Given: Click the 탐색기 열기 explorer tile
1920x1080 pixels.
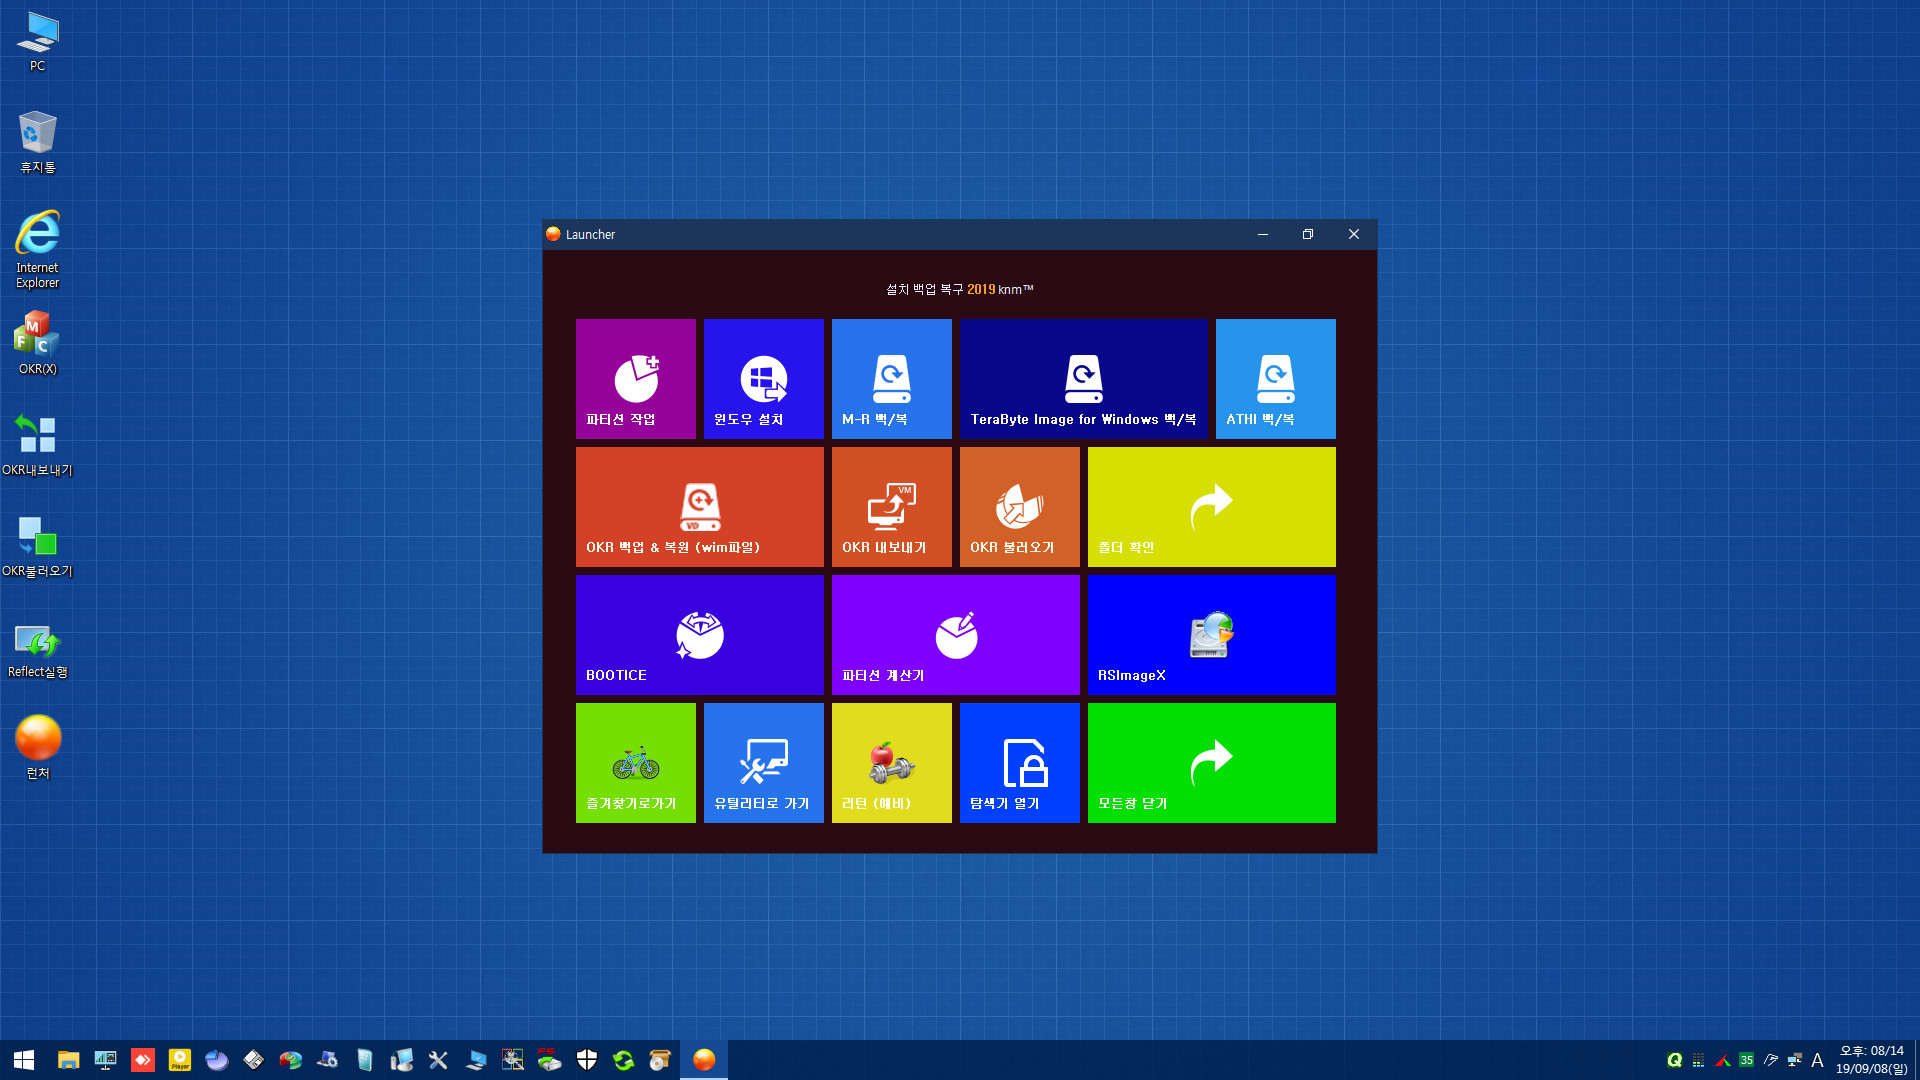Looking at the screenshot, I should 1019,763.
